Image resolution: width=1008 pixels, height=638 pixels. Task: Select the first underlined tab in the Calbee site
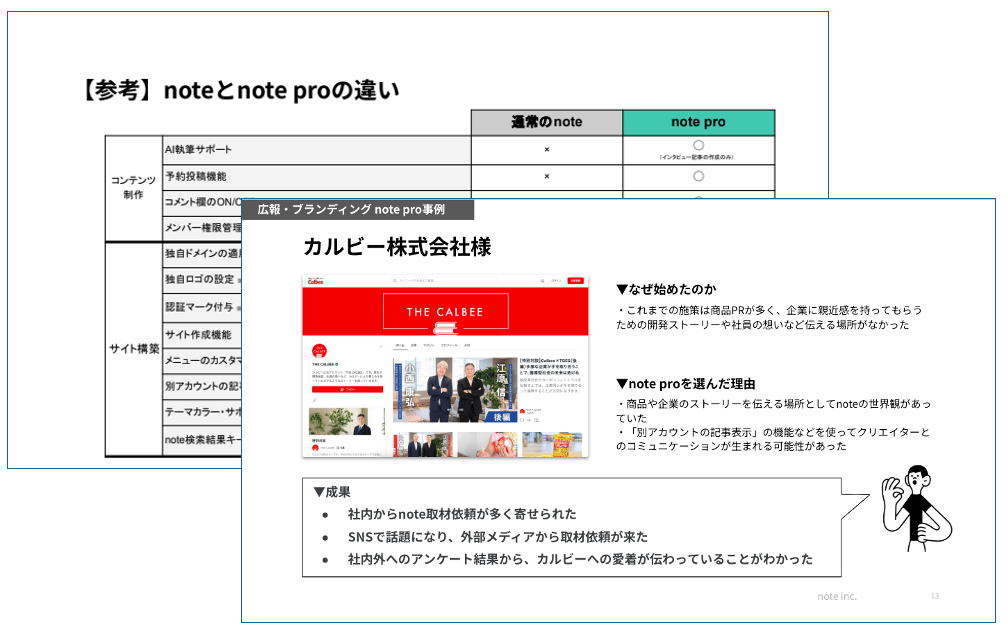tap(400, 345)
